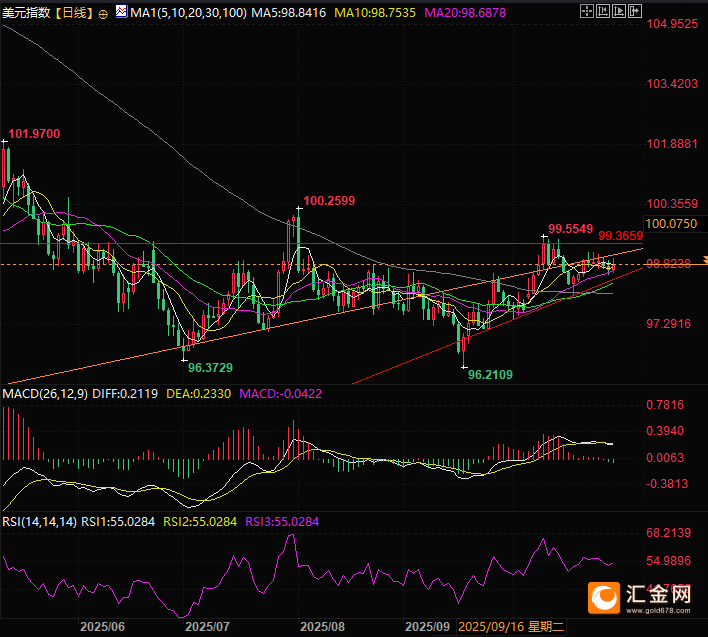Open RSI(14,14,14) parameter settings
The width and height of the screenshot is (708, 637).
40,521
